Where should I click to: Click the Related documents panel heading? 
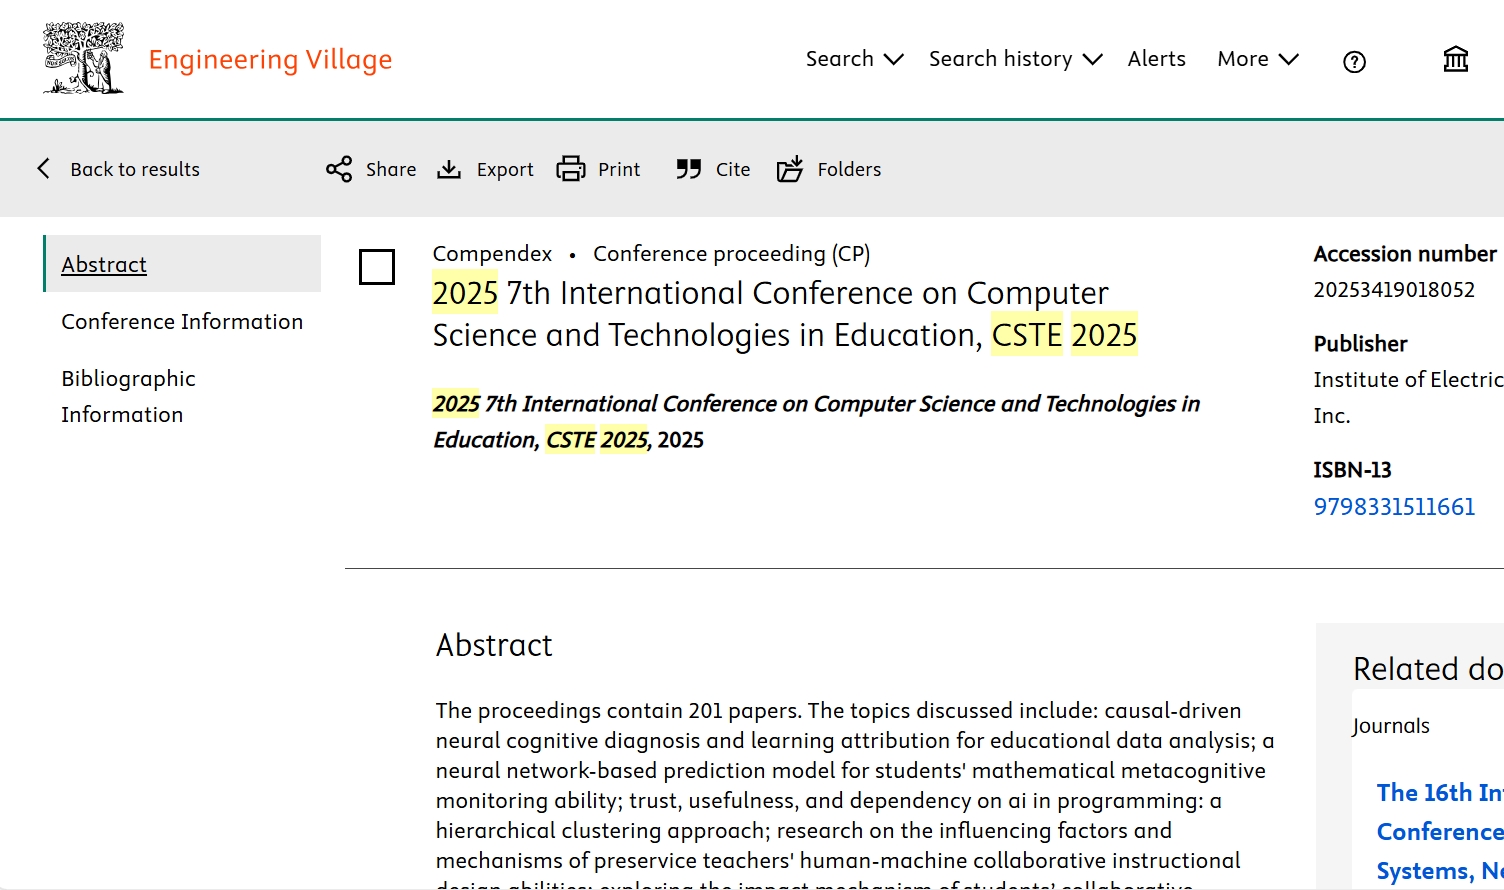[1428, 669]
